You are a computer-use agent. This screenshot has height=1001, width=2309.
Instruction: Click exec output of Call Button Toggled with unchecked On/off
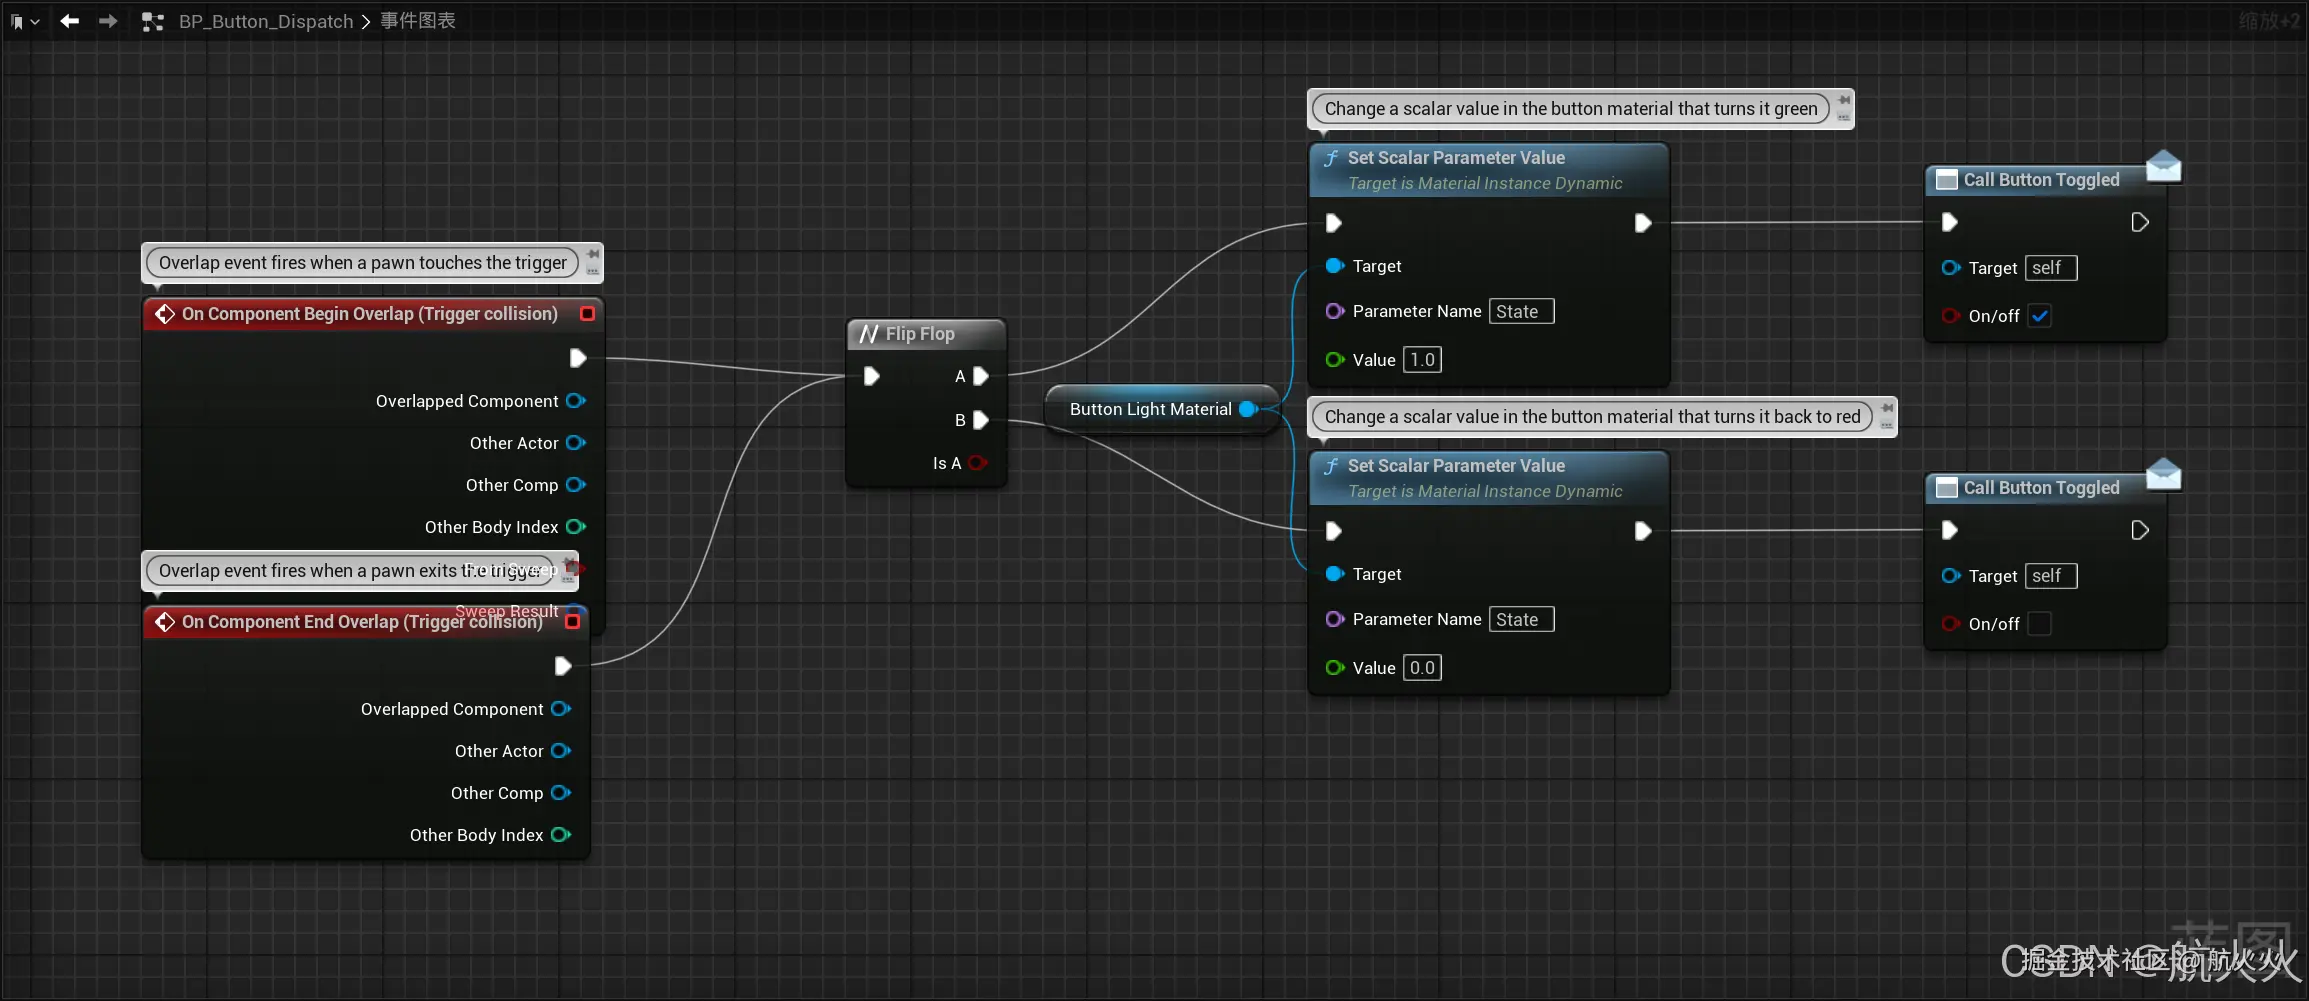(2140, 530)
